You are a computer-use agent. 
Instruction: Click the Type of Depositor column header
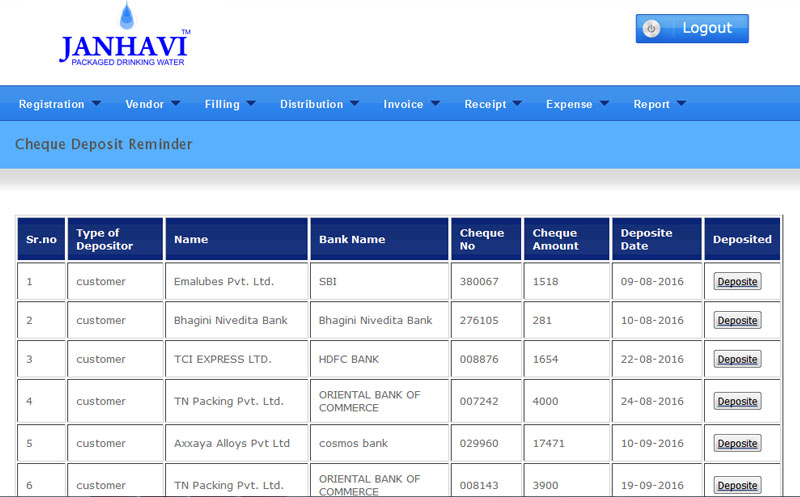tap(115, 239)
